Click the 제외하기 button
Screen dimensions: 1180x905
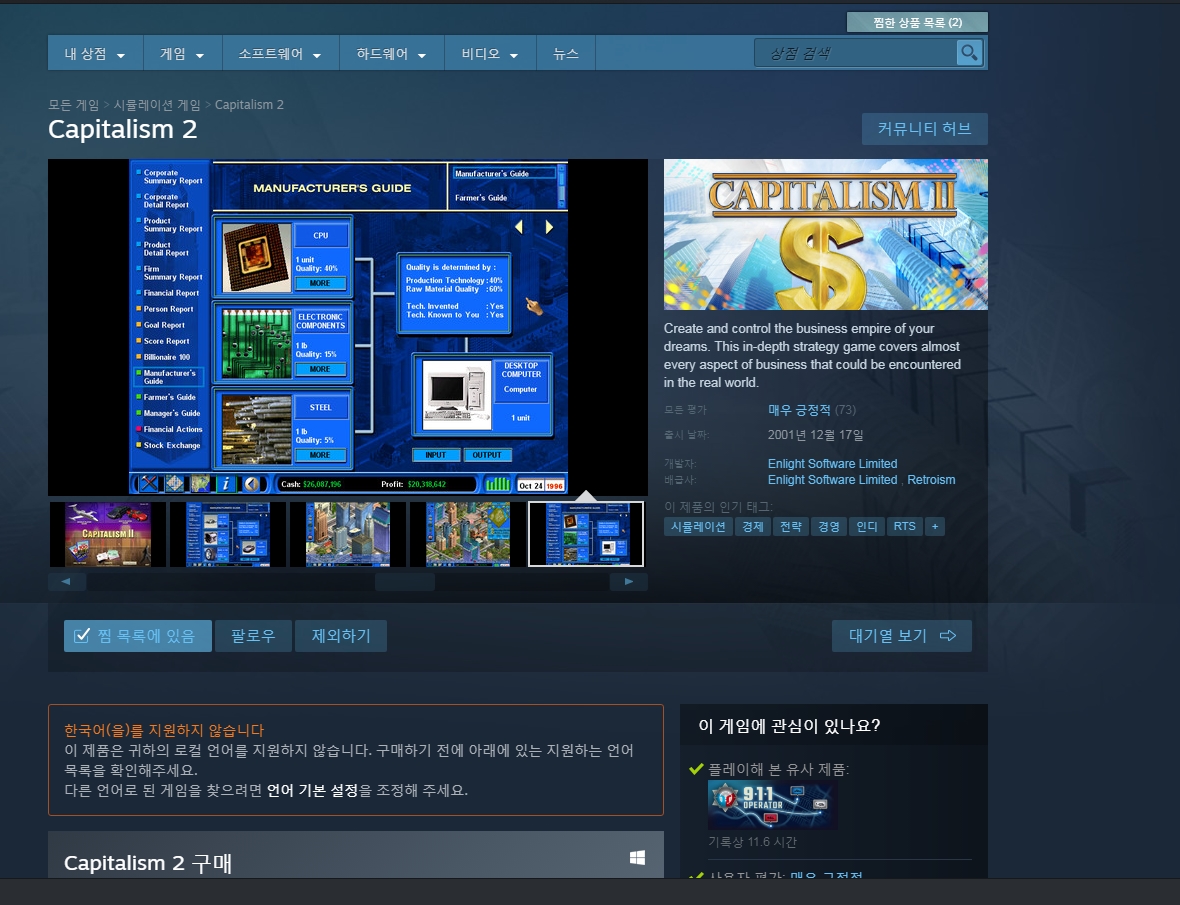tap(341, 636)
